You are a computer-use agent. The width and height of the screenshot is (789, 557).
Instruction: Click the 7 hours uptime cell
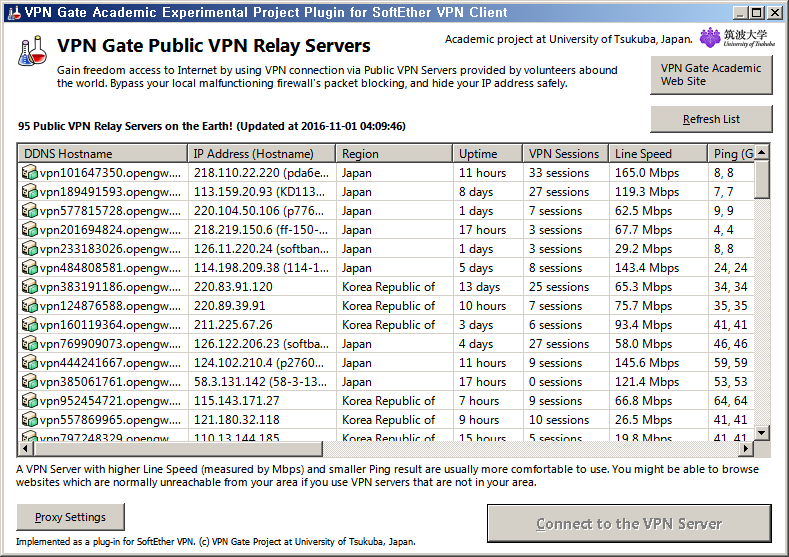487,401
